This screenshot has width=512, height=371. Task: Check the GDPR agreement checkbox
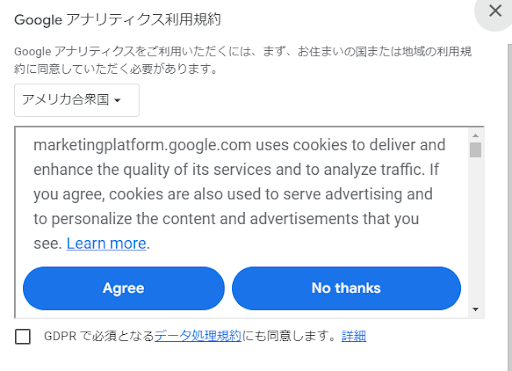click(x=23, y=336)
